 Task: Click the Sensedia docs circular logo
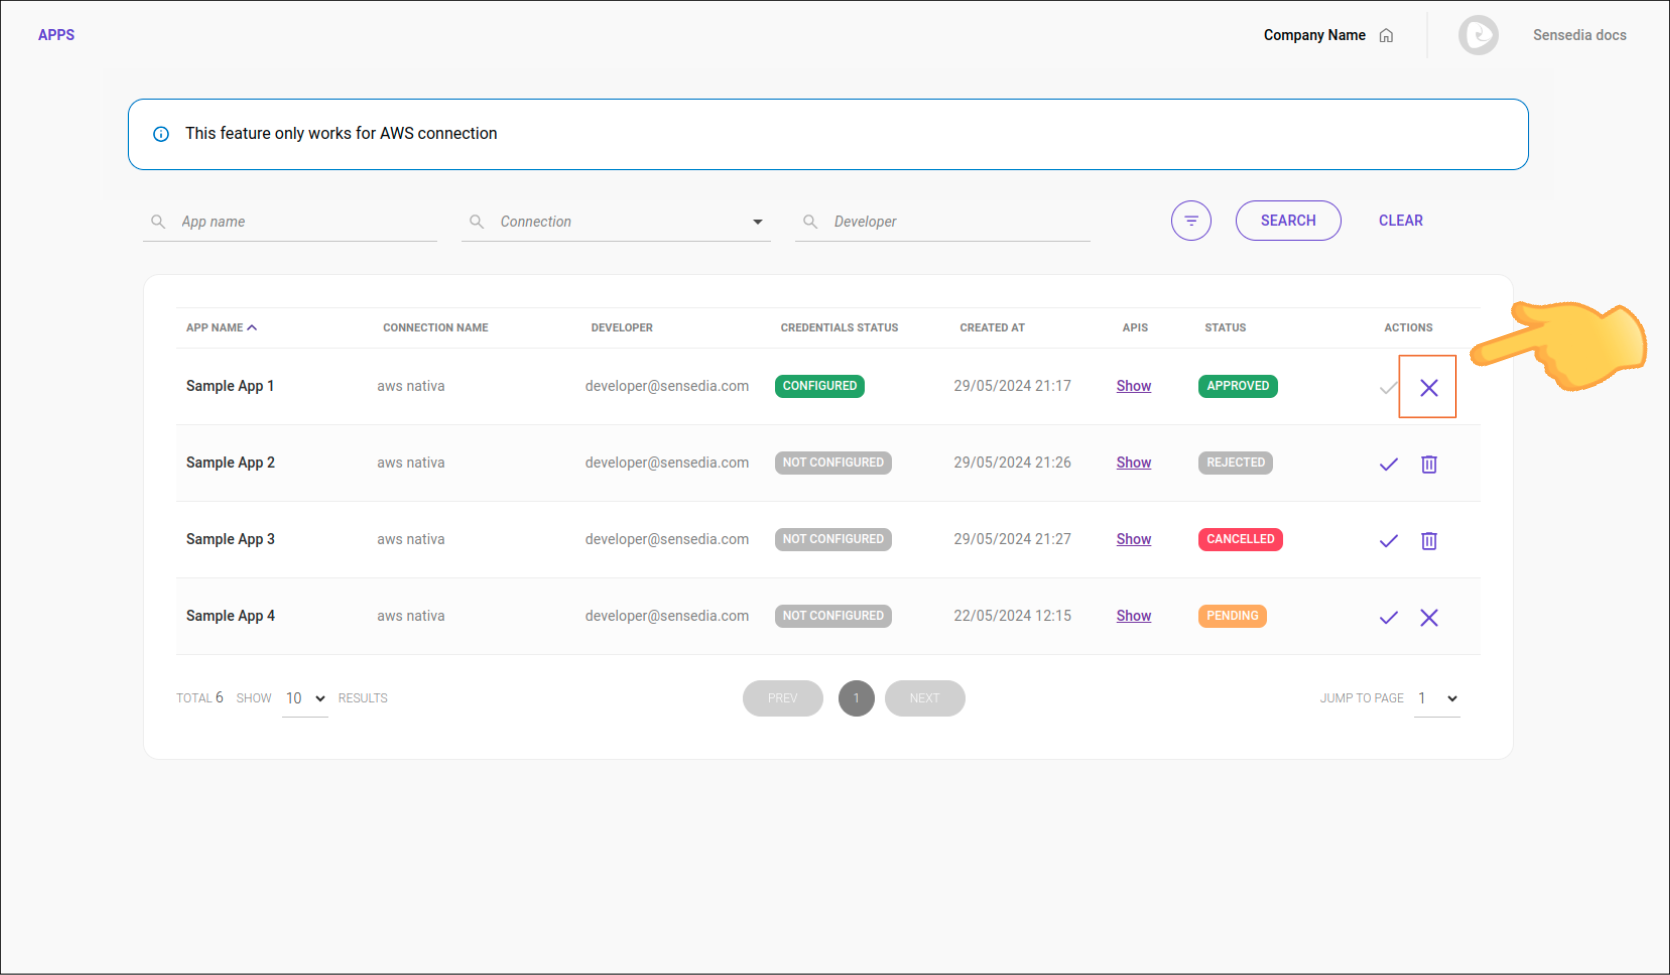1479,35
